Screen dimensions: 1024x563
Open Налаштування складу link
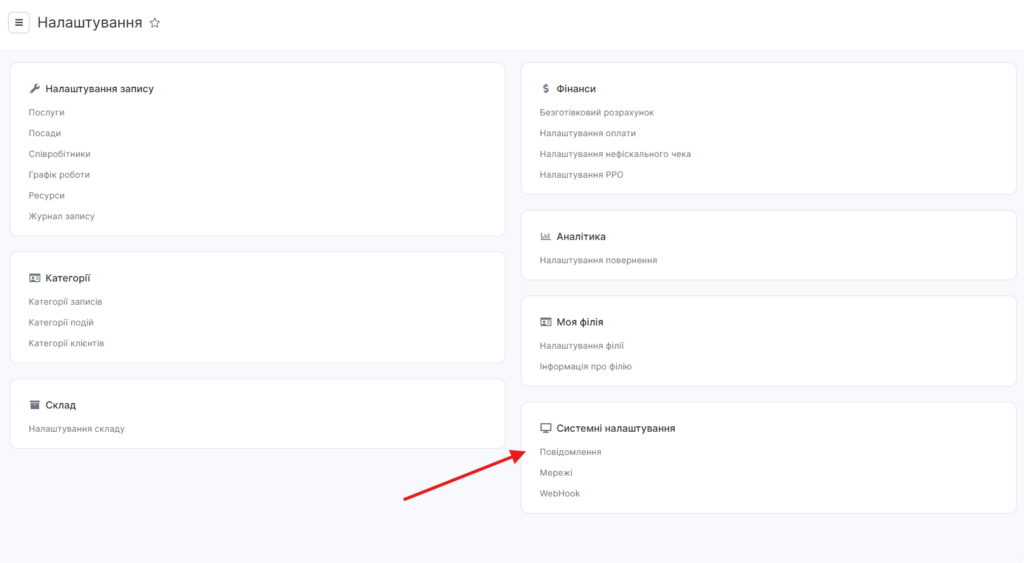(77, 429)
